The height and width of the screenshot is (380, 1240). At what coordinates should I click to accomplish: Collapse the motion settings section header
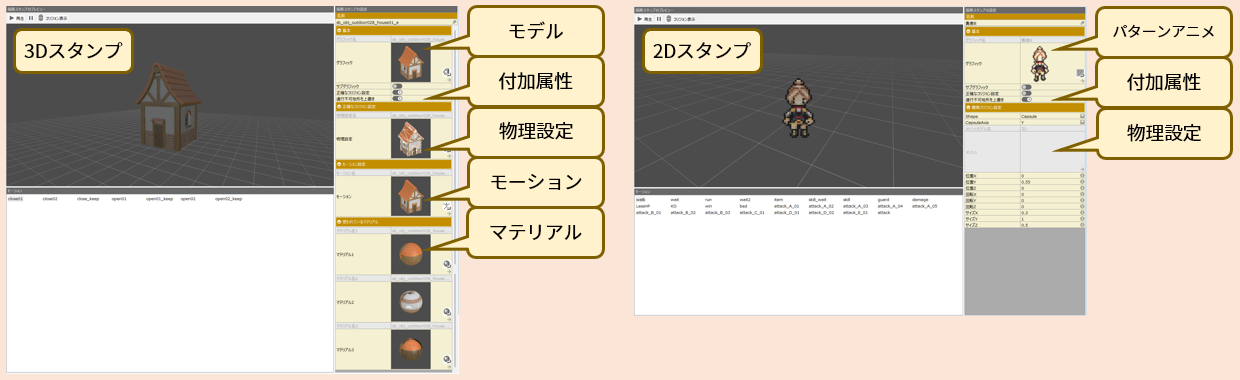click(395, 164)
